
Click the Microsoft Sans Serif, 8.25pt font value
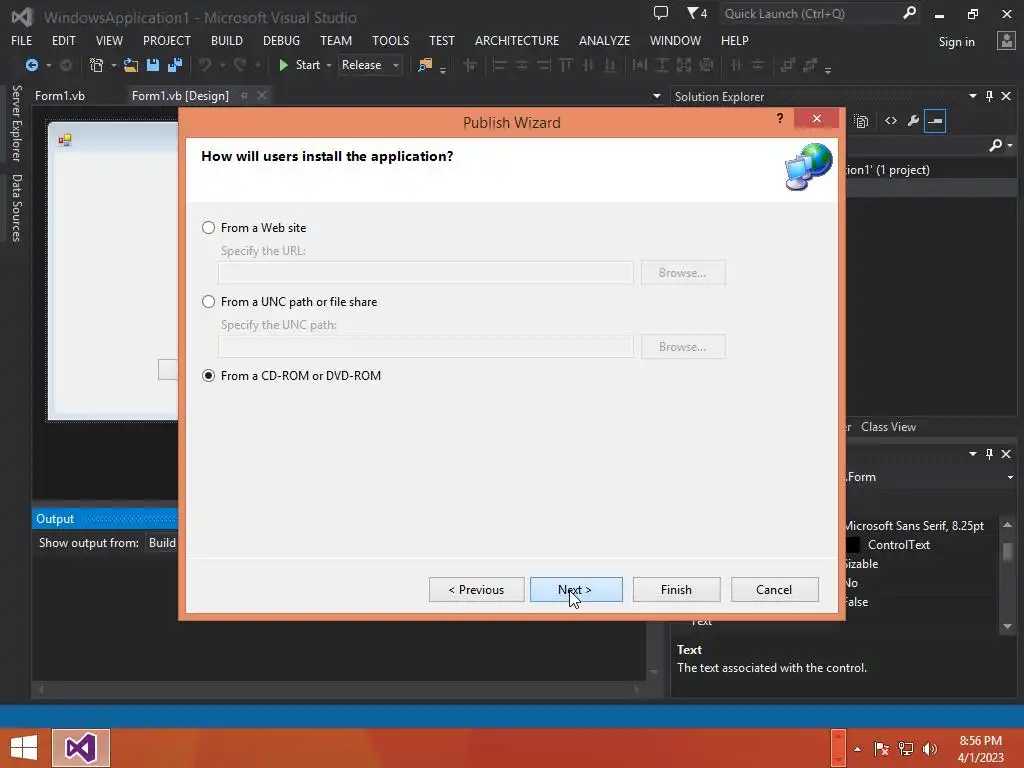914,526
